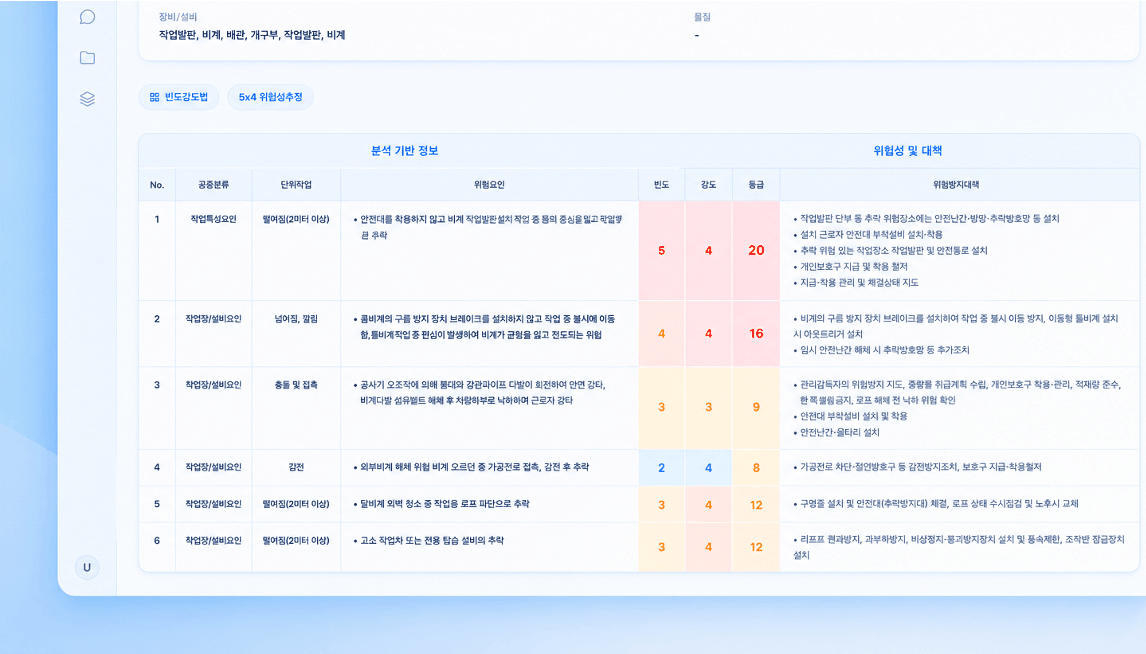This screenshot has width=1146, height=654.
Task: Open the chat bubble icon in sidebar
Action: coord(87,17)
